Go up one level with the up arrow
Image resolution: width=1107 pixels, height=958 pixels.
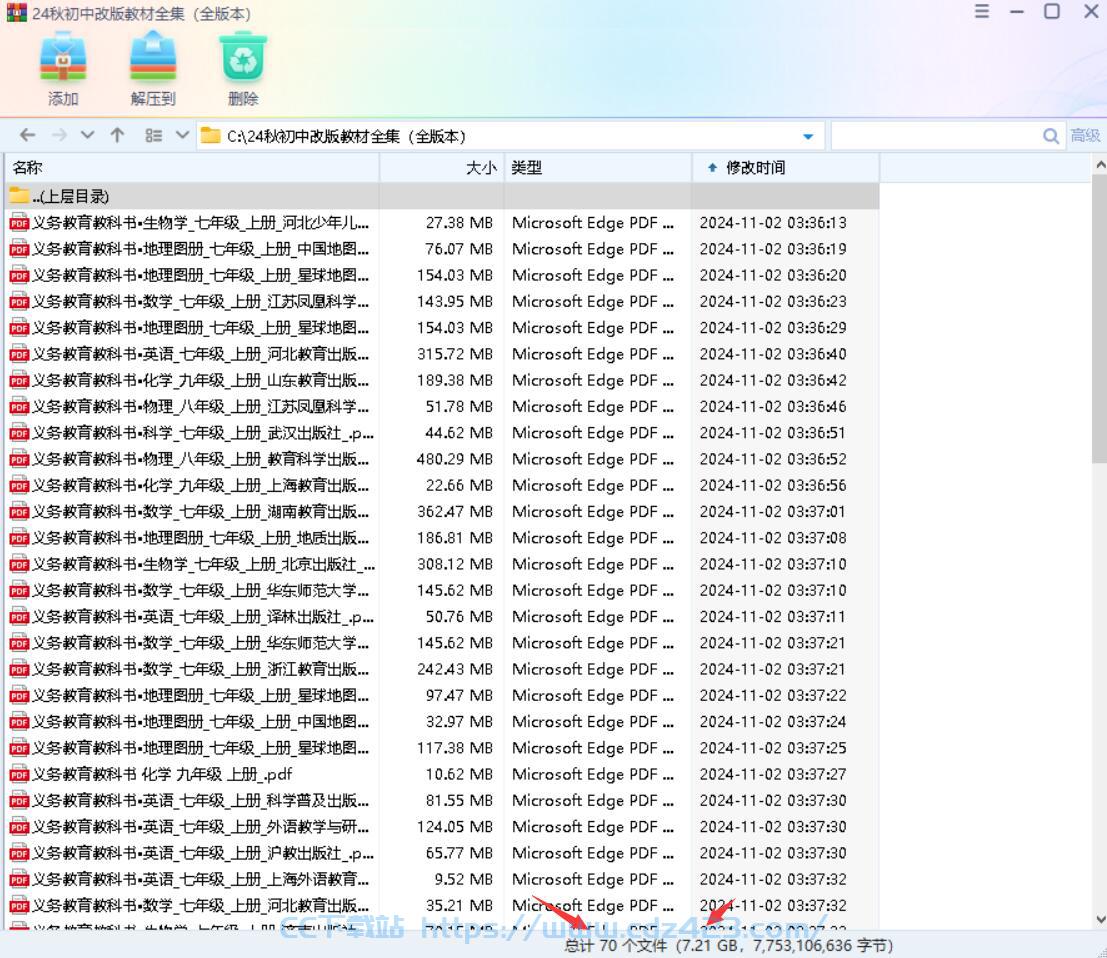coord(117,135)
